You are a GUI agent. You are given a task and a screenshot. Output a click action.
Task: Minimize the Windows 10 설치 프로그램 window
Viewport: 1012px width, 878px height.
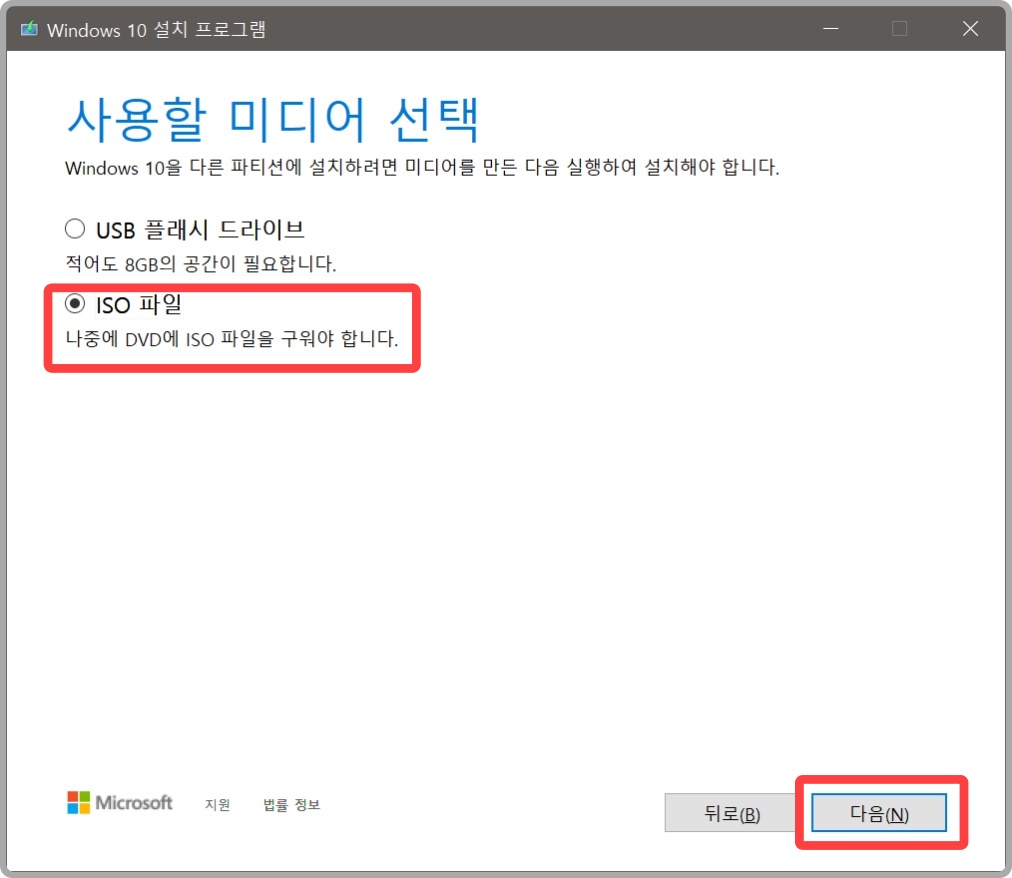click(830, 29)
